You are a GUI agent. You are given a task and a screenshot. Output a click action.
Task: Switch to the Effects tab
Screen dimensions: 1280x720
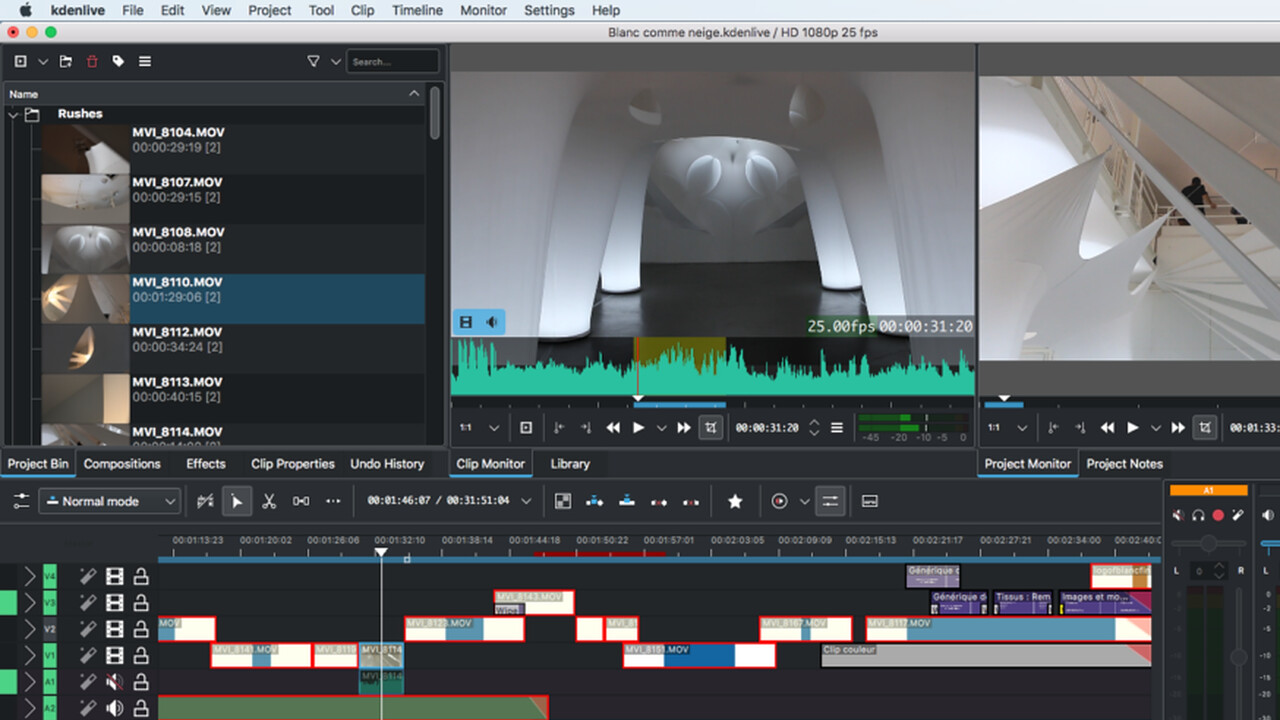pyautogui.click(x=206, y=464)
